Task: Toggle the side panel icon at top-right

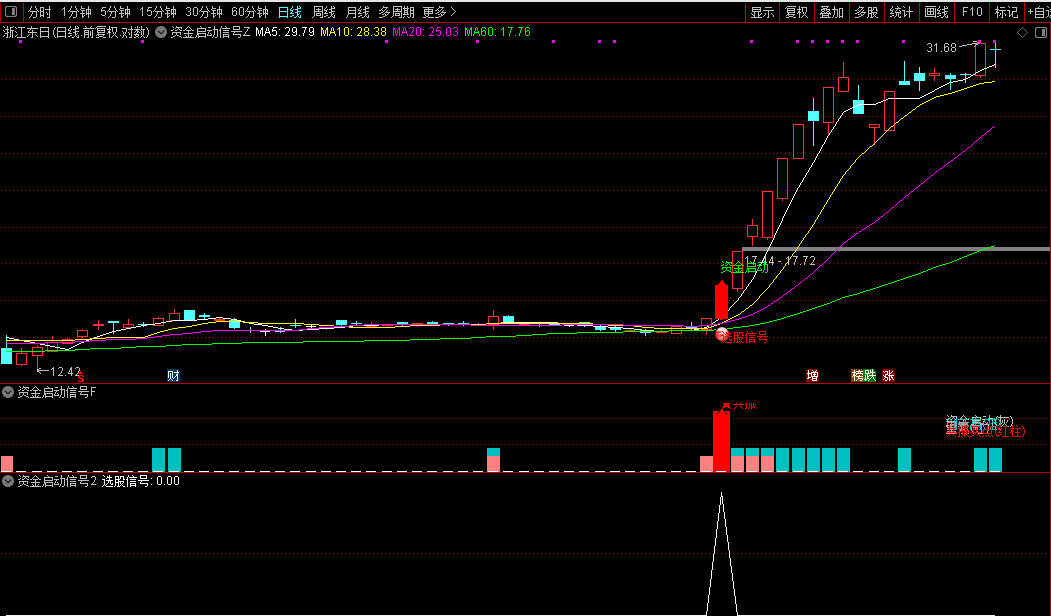Action: coord(1041,32)
